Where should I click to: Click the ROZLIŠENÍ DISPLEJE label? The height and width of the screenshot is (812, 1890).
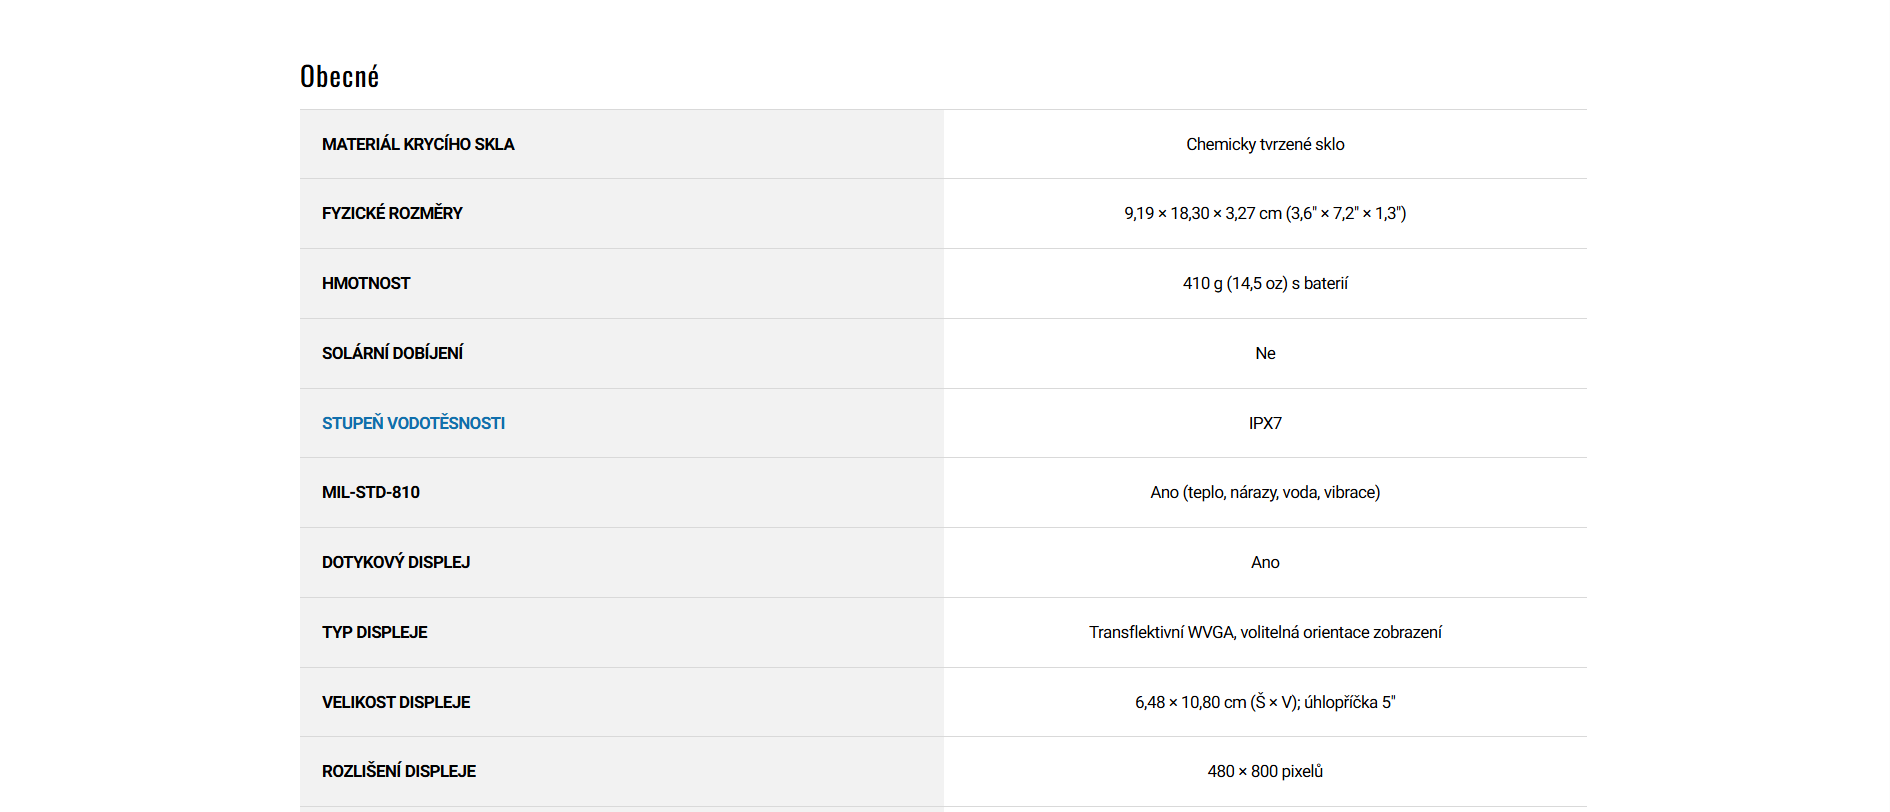(399, 771)
